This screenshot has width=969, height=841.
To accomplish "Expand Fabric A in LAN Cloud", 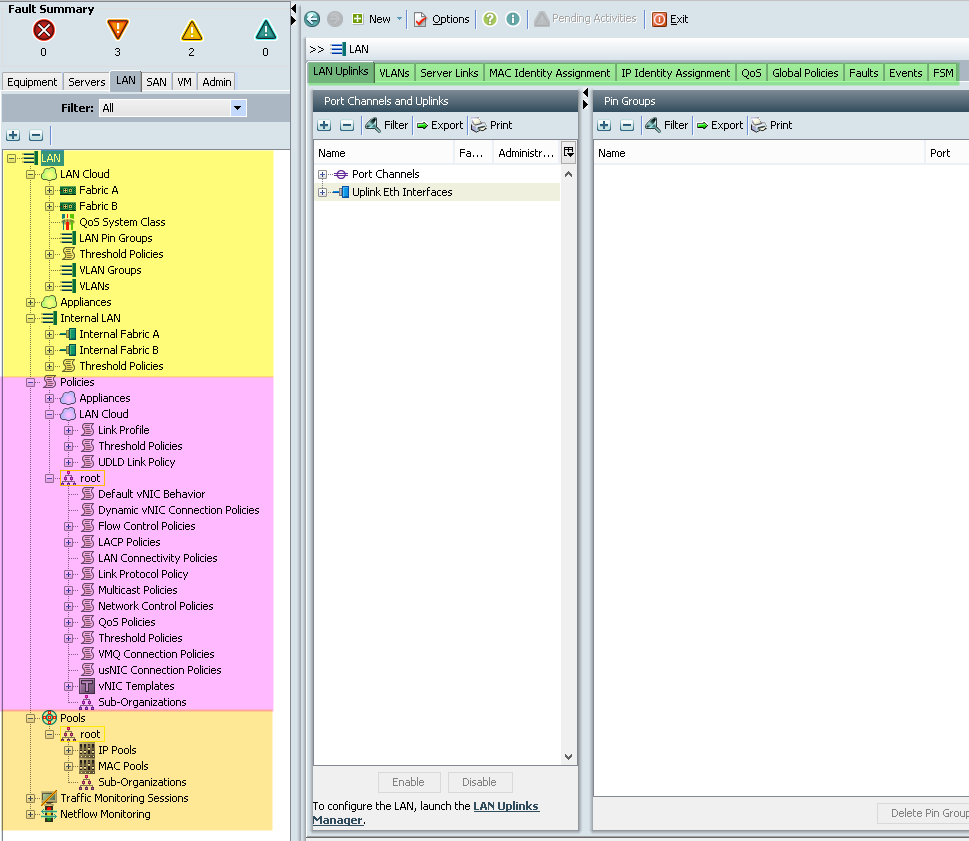I will (x=49, y=190).
